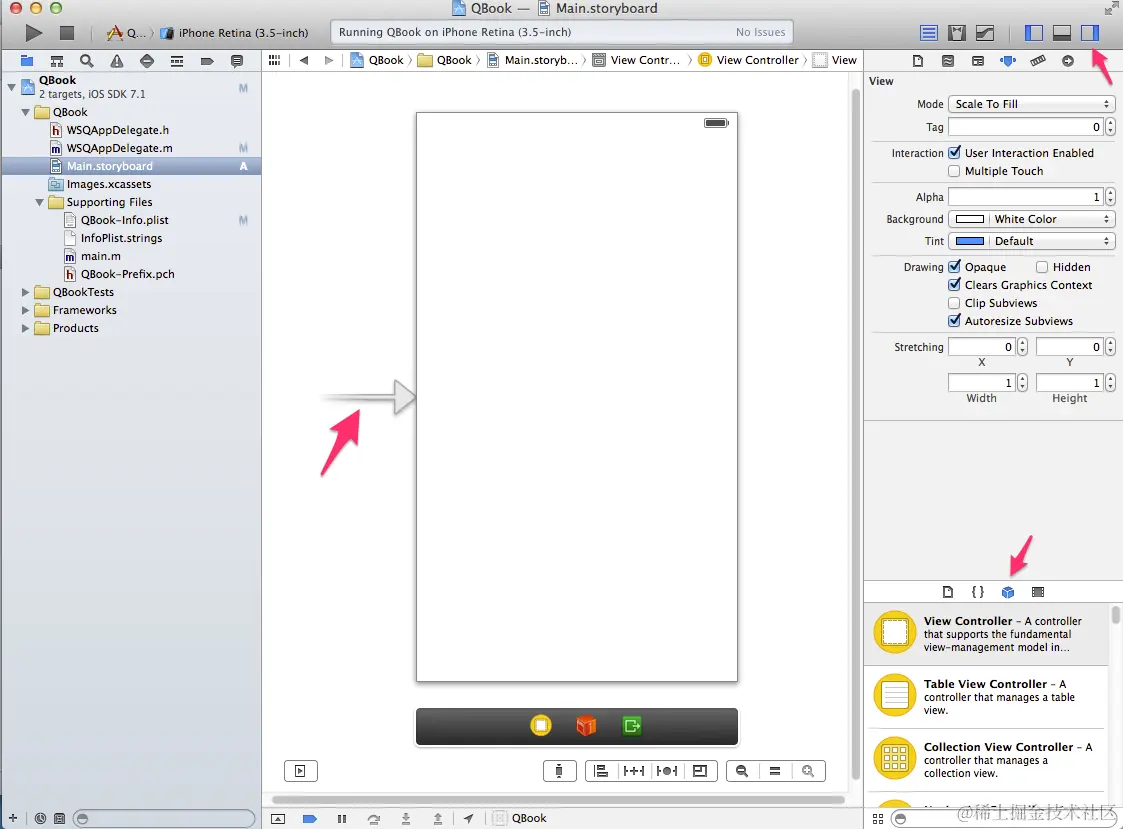Open the Breakpoint navigator icon
The height and width of the screenshot is (829, 1123).
[x=207, y=61]
